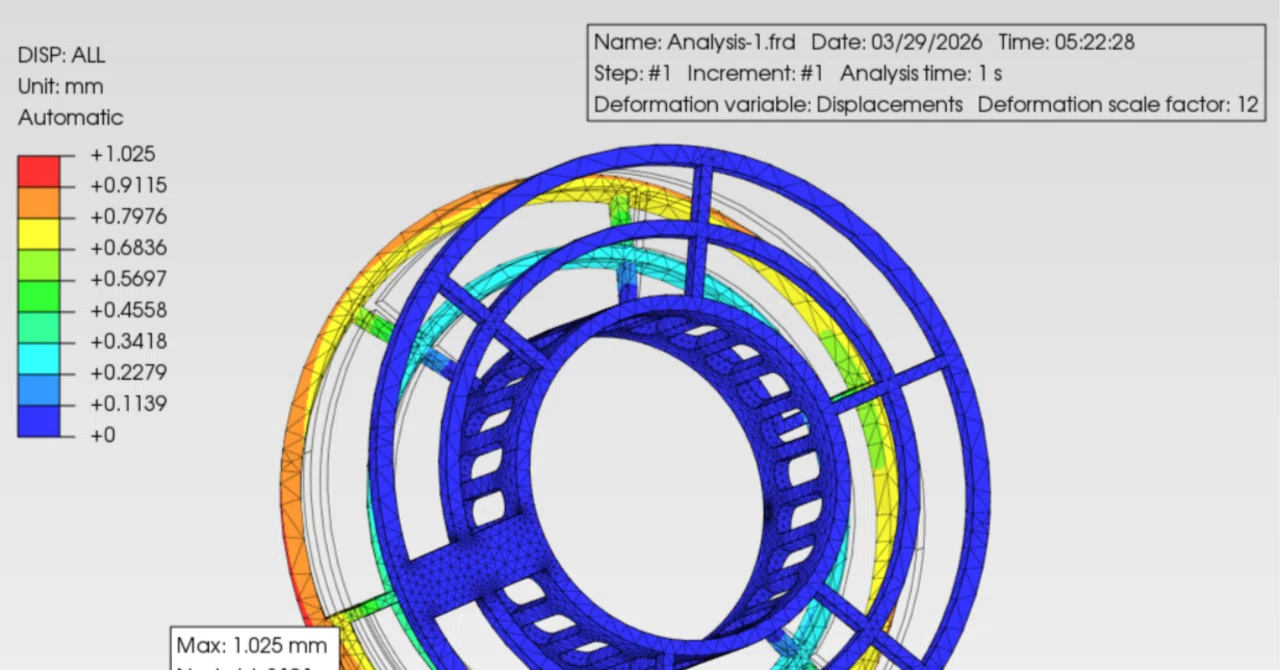Click the legend value '+0.3418'
Image resolution: width=1280 pixels, height=670 pixels.
(x=128, y=341)
